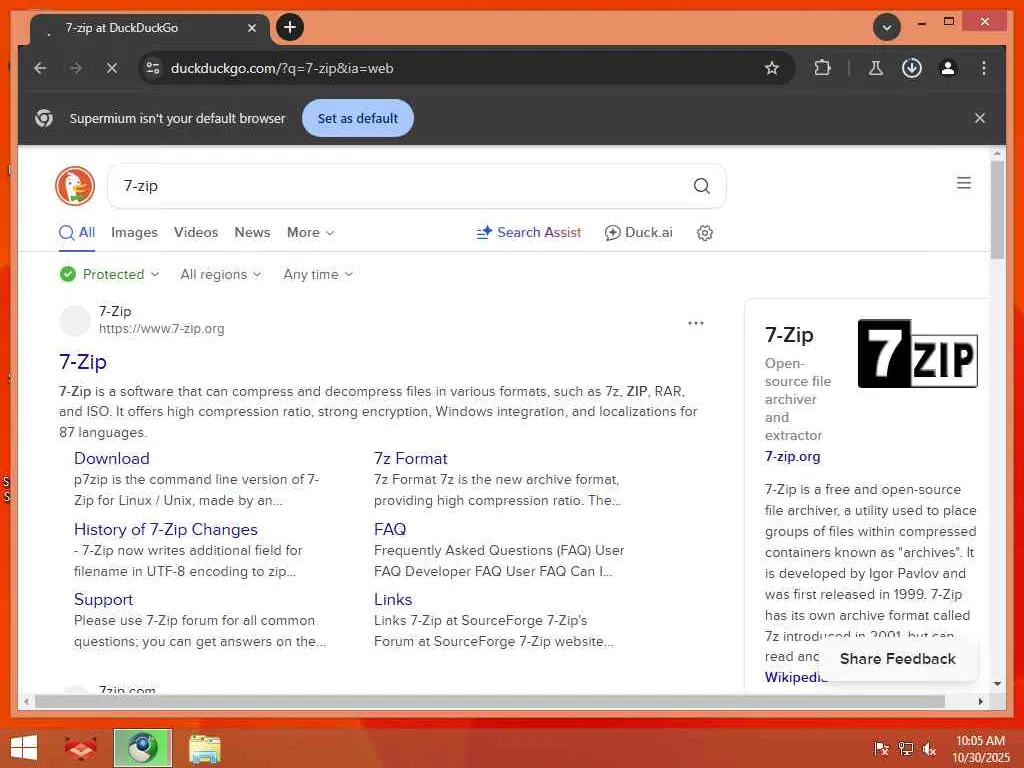The height and width of the screenshot is (768, 1024).
Task: Expand the More search categories dropdown
Action: 310,232
